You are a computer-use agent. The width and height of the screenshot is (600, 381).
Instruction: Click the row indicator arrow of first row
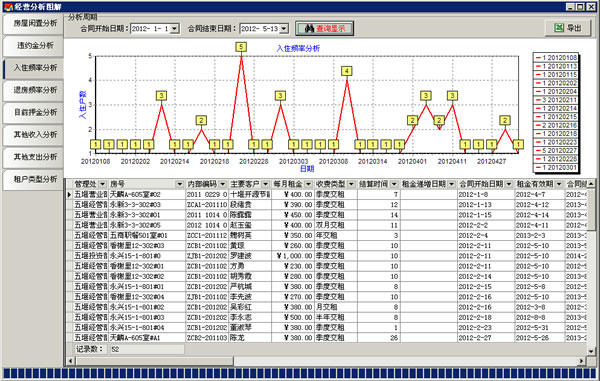pyautogui.click(x=69, y=195)
